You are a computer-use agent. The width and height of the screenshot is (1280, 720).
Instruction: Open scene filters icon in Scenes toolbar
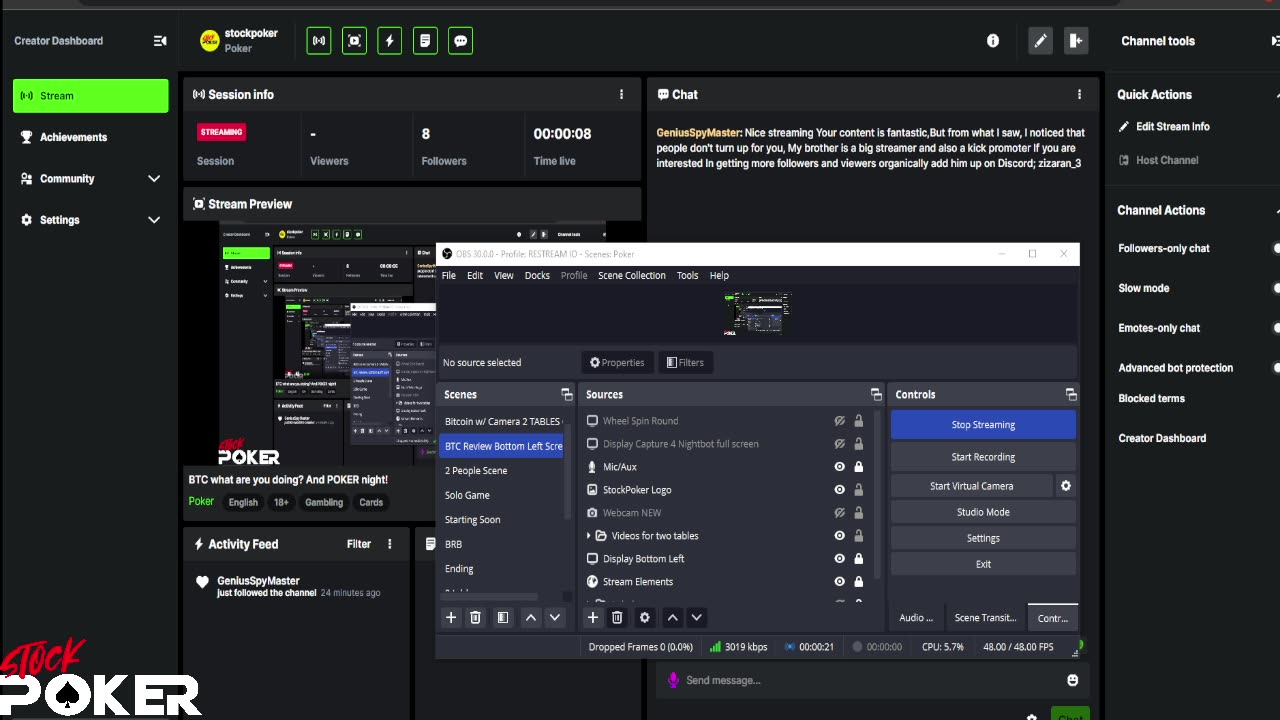click(503, 617)
